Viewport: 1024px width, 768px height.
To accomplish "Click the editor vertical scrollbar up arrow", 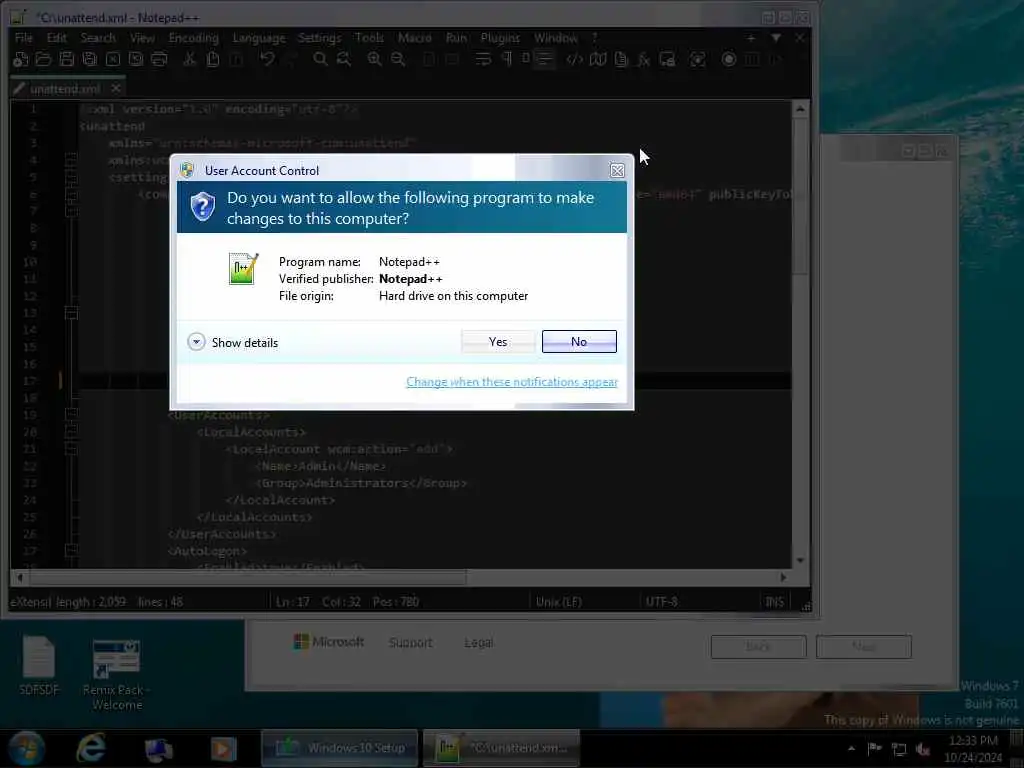I will tap(800, 109).
